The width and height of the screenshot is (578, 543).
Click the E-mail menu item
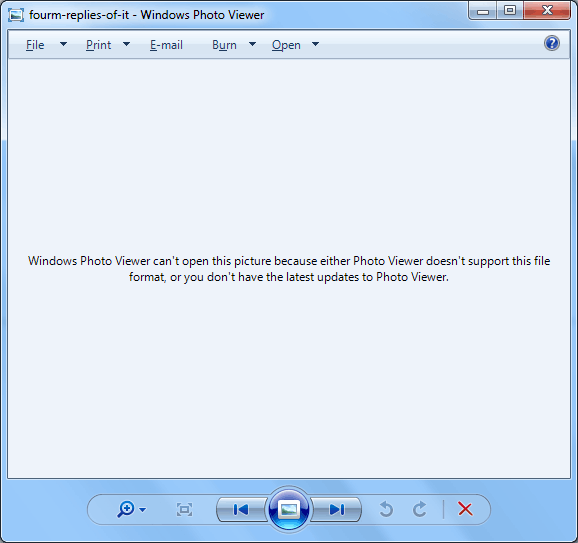click(x=166, y=45)
